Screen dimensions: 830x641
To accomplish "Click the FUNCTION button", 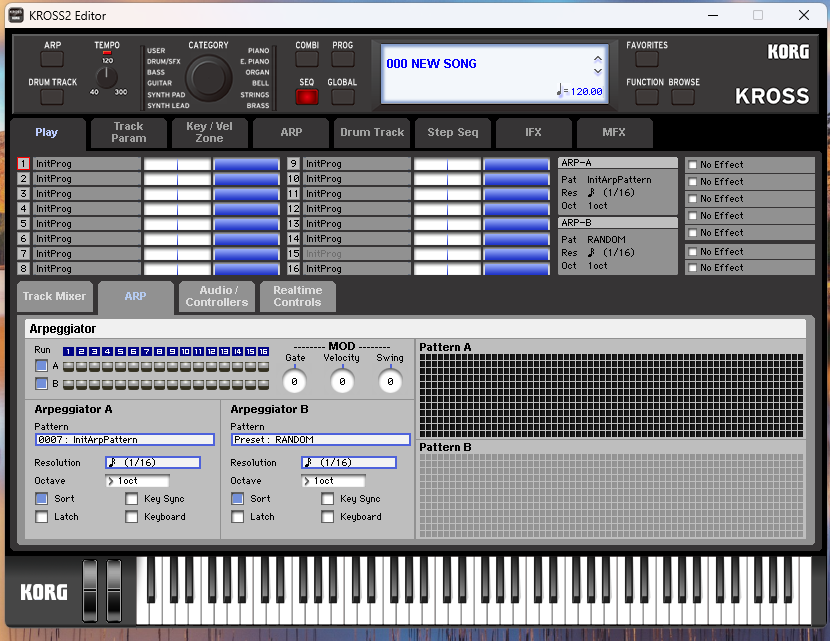I will coord(647,97).
